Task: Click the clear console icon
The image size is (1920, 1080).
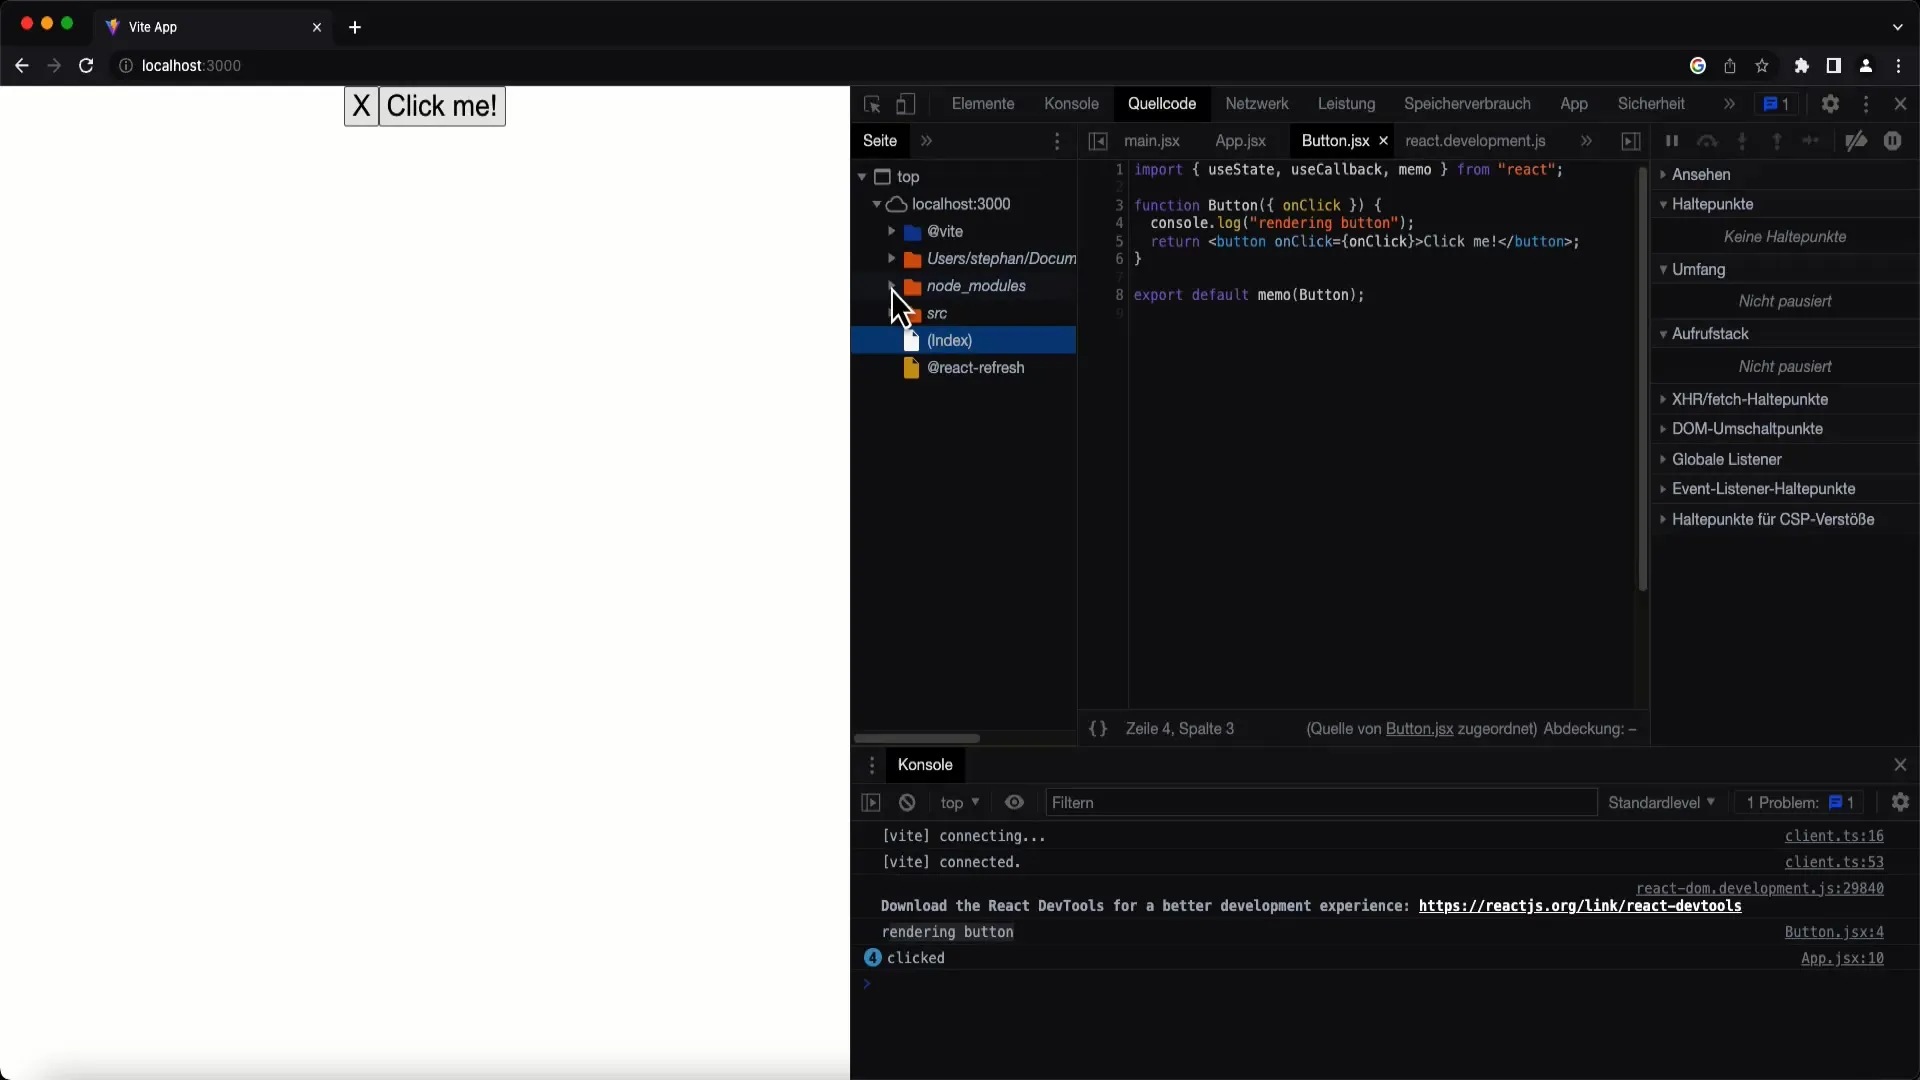Action: tap(907, 802)
